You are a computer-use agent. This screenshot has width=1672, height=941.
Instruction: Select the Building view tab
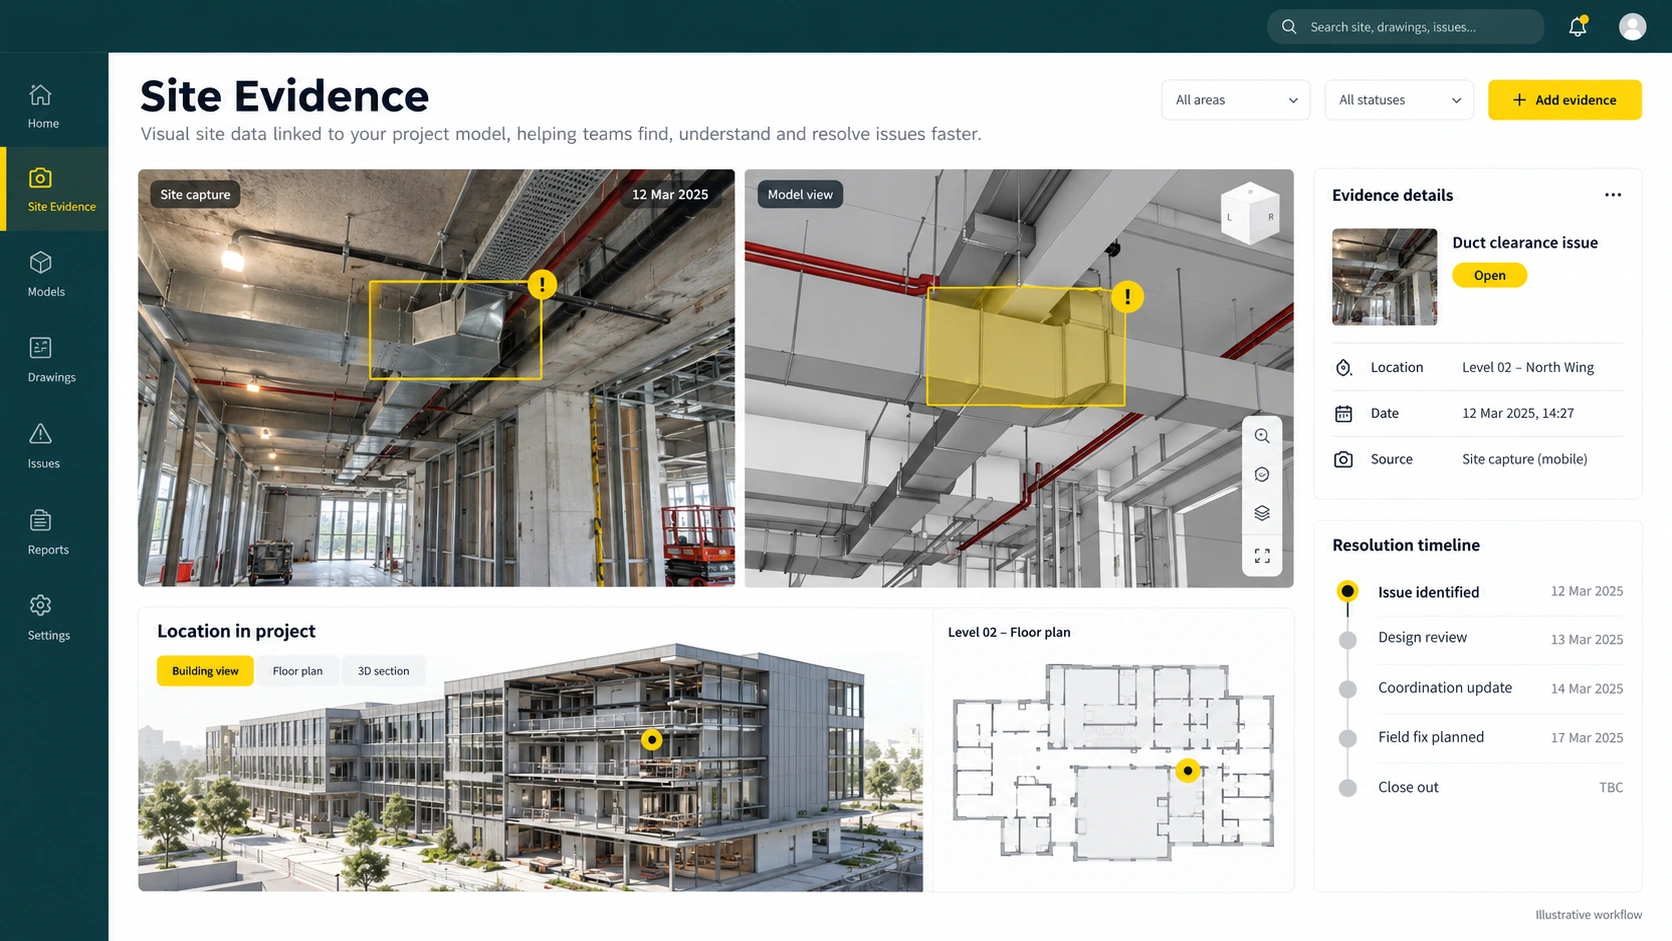tap(205, 671)
